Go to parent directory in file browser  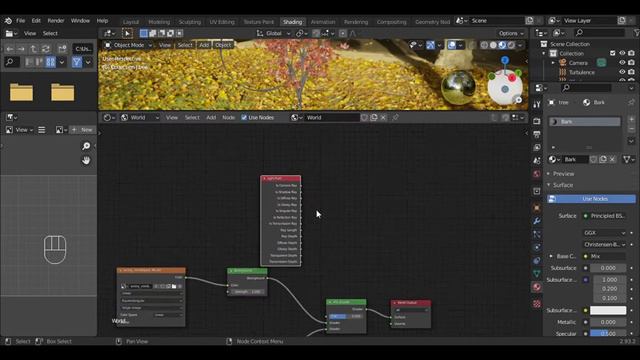point(33,49)
